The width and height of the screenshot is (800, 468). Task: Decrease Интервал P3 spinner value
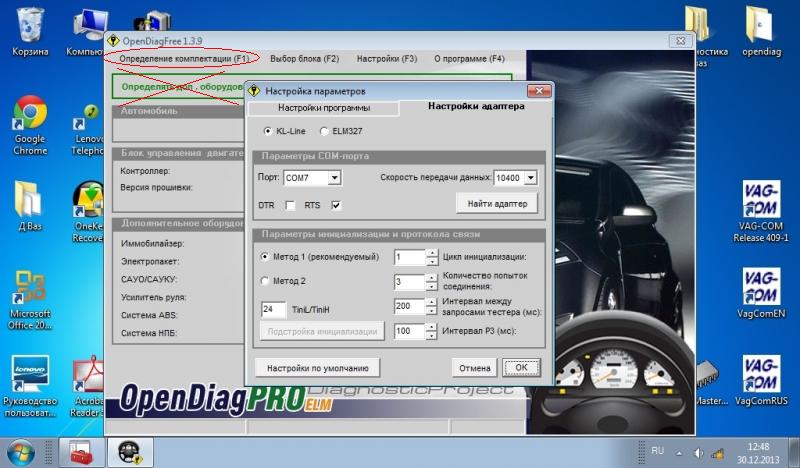432,335
